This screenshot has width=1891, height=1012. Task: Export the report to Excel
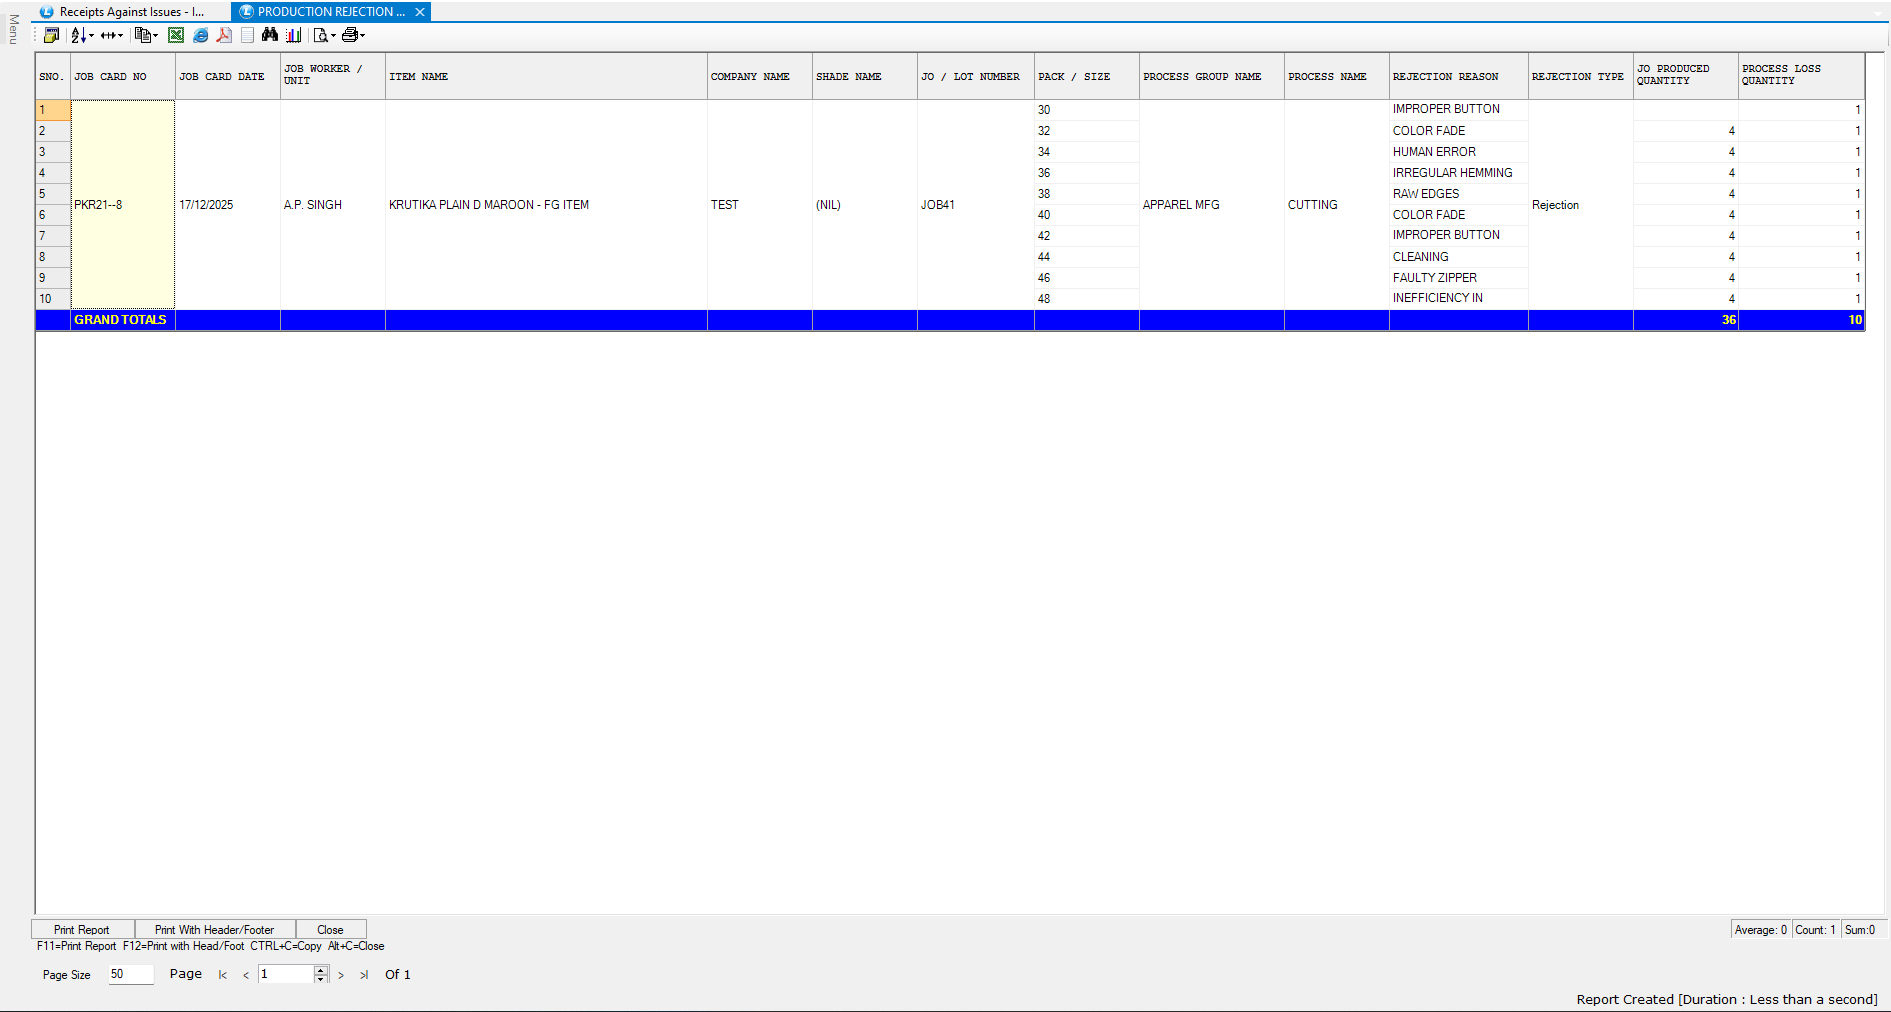[176, 35]
